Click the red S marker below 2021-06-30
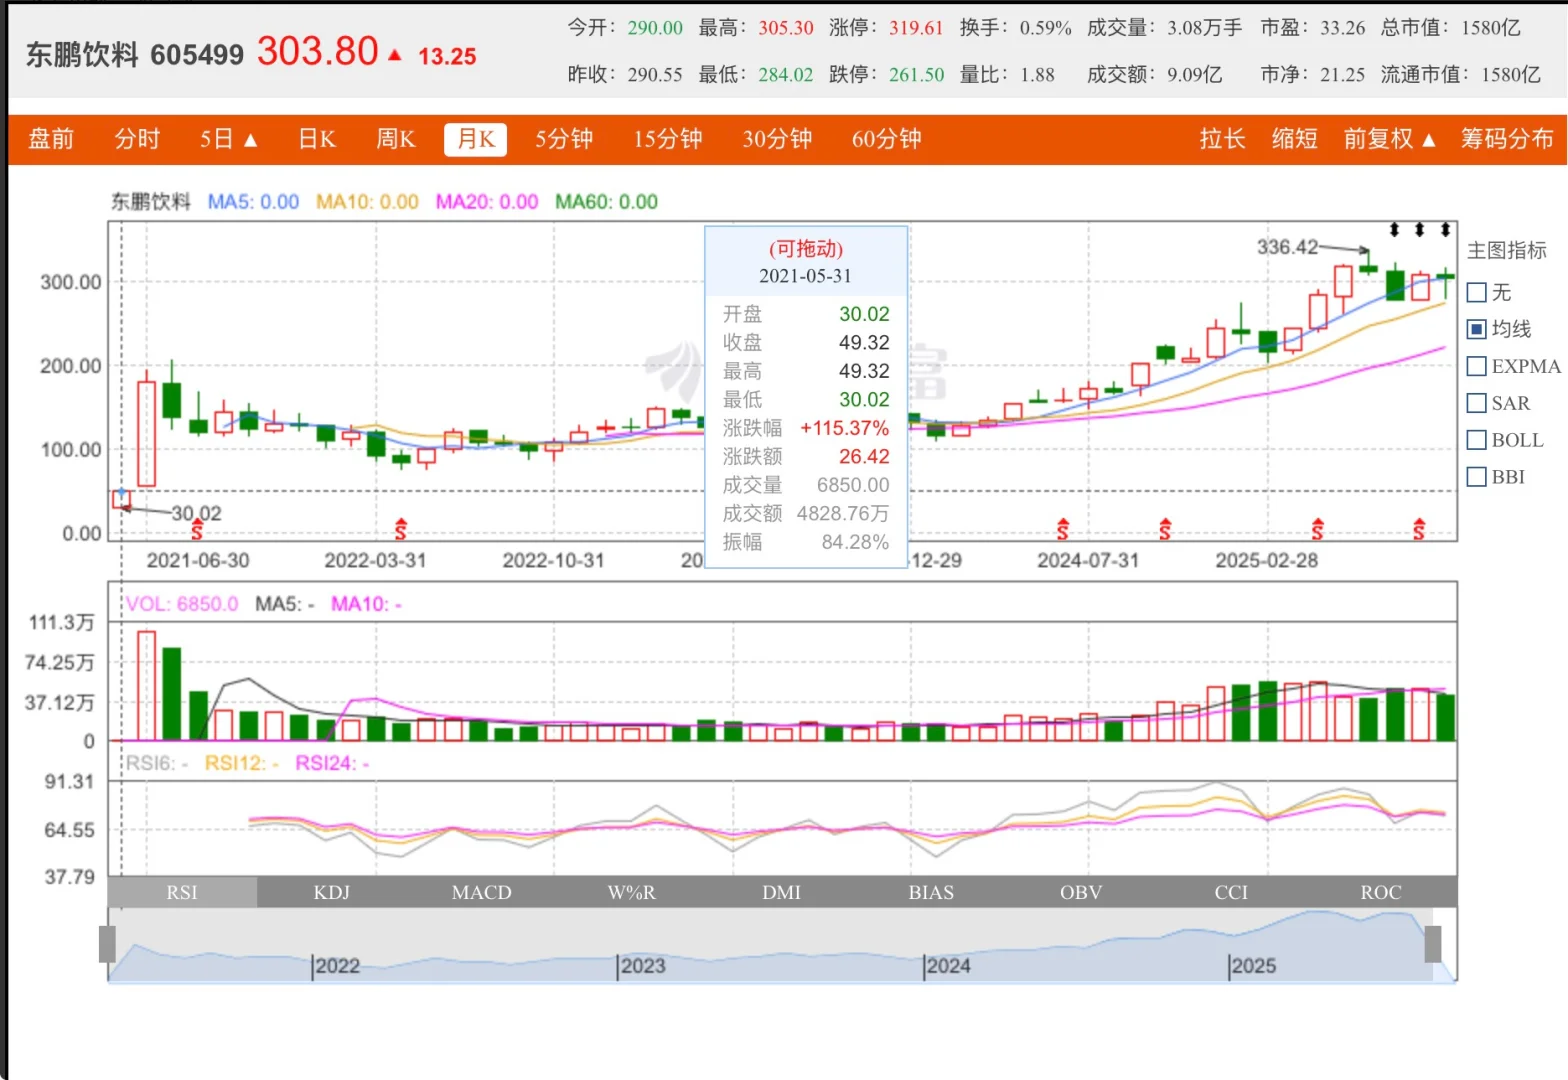The width and height of the screenshot is (1568, 1080). (197, 529)
